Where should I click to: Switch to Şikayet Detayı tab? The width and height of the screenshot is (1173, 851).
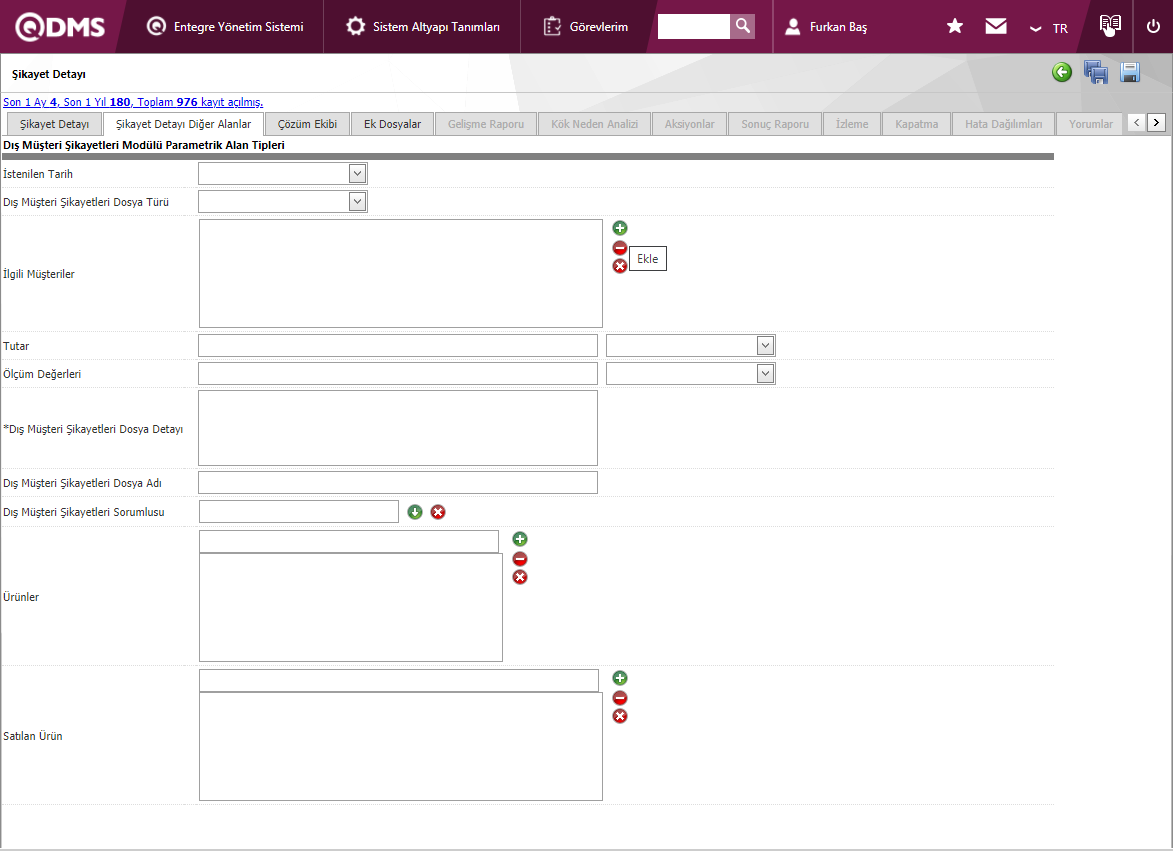tap(54, 124)
